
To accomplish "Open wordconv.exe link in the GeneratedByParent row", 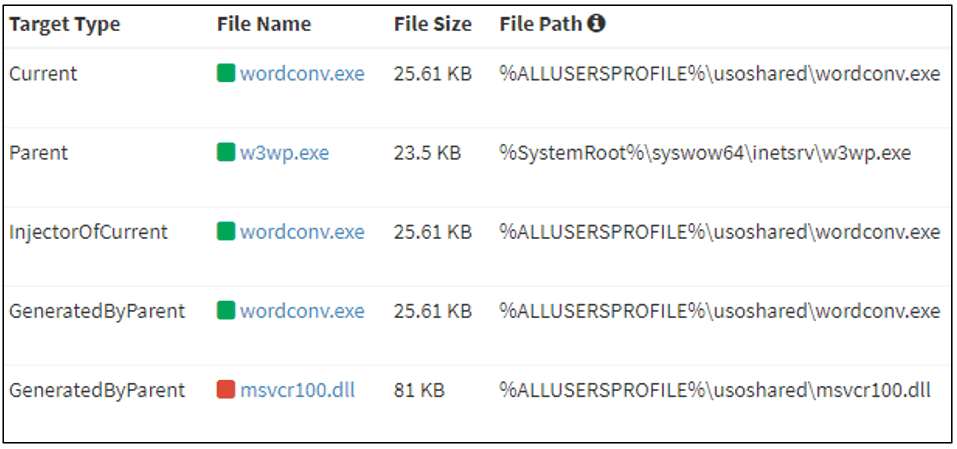I will click(x=302, y=311).
